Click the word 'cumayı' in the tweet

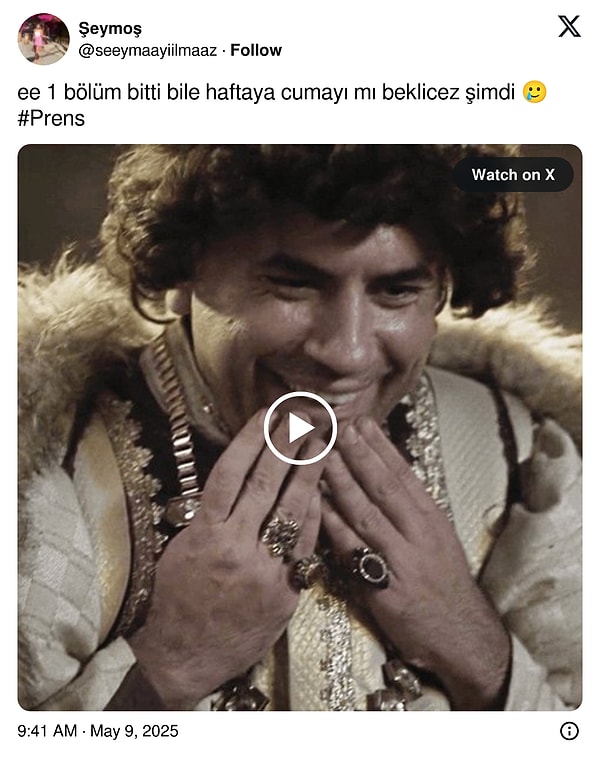click(314, 92)
